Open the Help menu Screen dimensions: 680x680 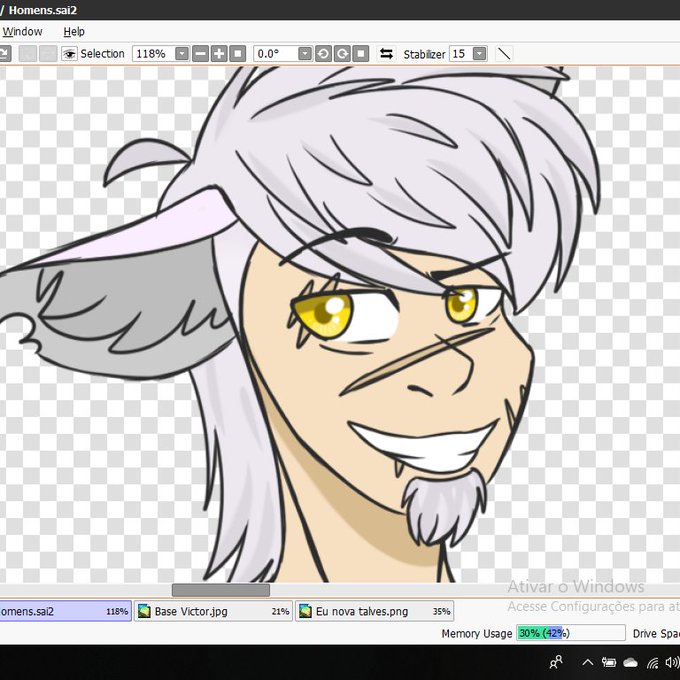[x=74, y=32]
